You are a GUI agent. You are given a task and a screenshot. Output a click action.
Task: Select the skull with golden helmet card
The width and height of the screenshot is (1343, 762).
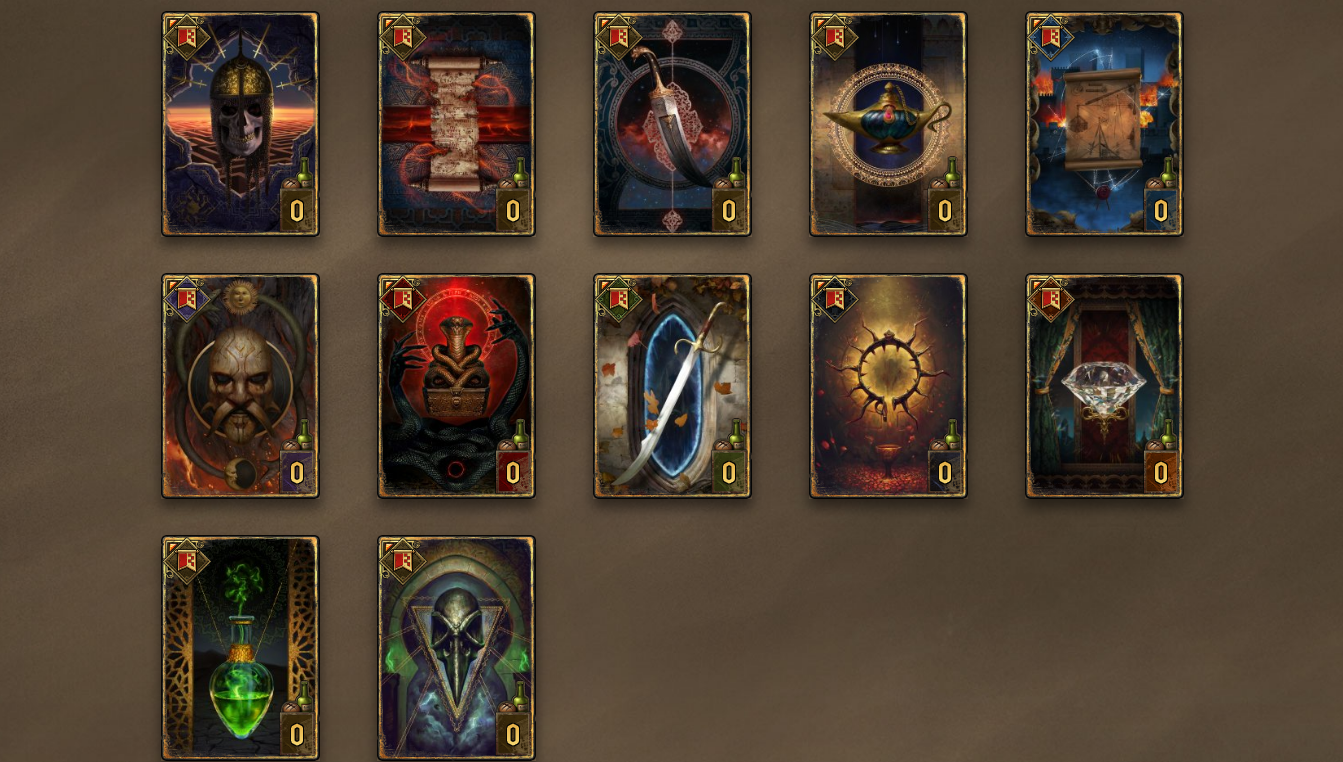(x=240, y=124)
